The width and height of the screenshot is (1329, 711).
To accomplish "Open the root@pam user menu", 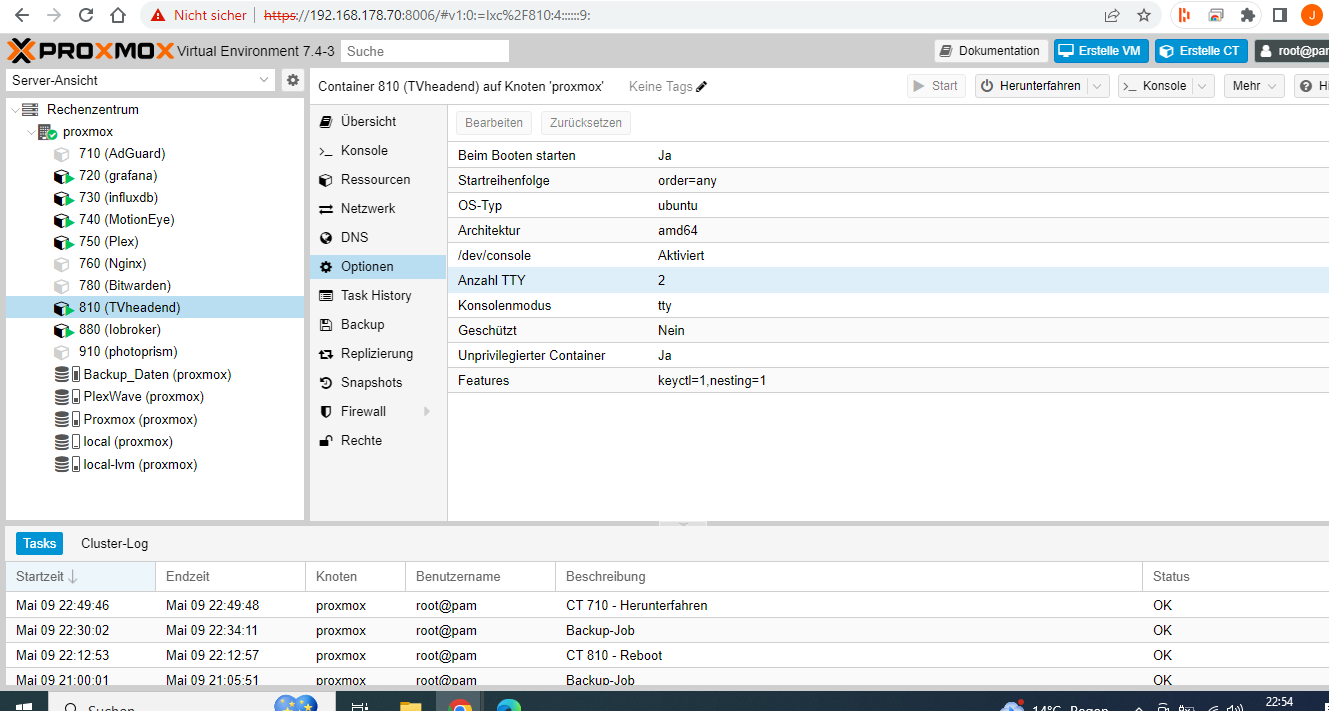I will coord(1292,51).
